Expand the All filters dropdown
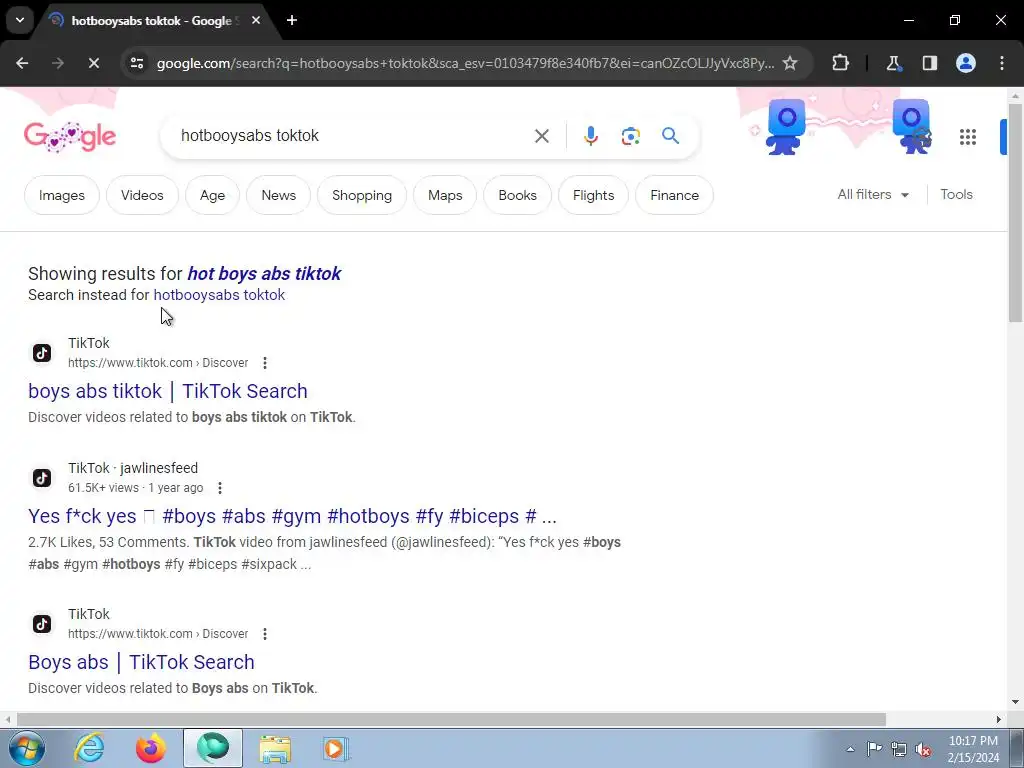Image resolution: width=1024 pixels, height=768 pixels. 873,195
